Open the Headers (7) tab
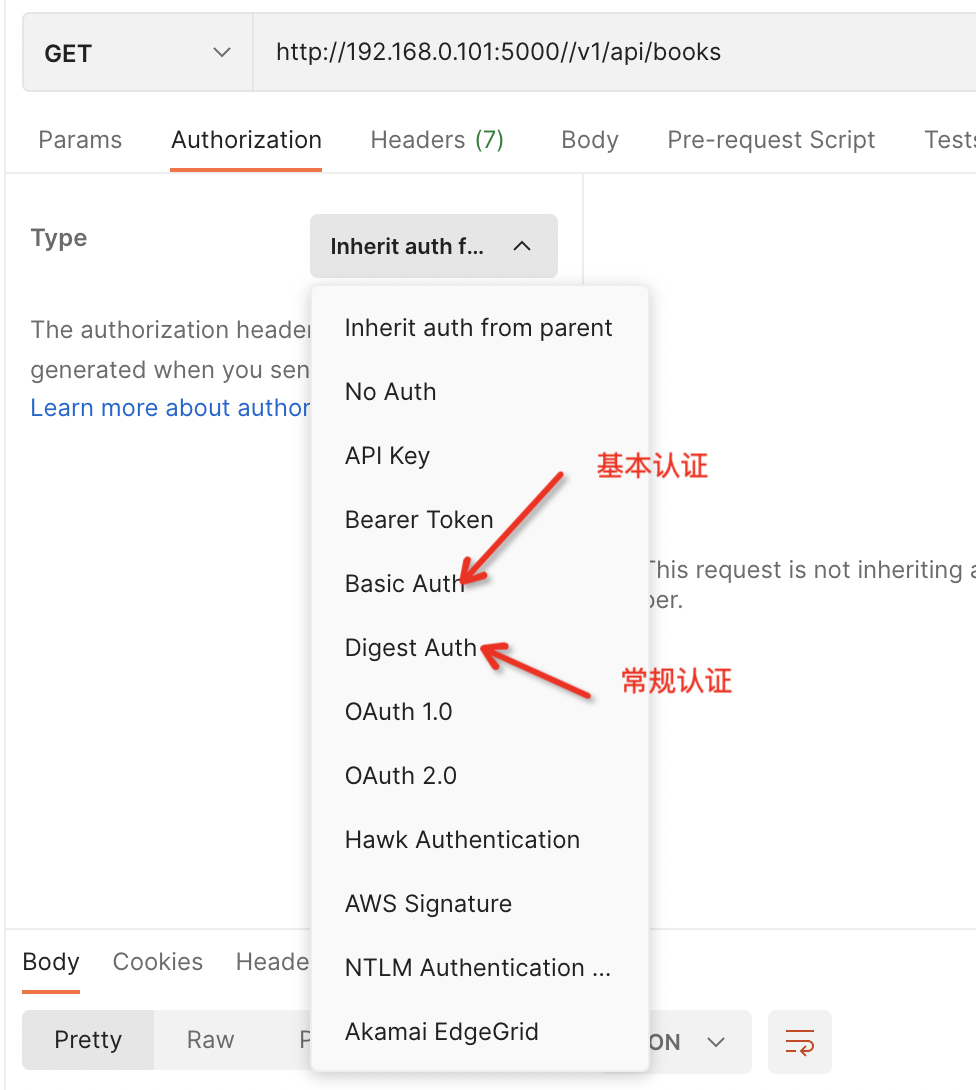 437,140
